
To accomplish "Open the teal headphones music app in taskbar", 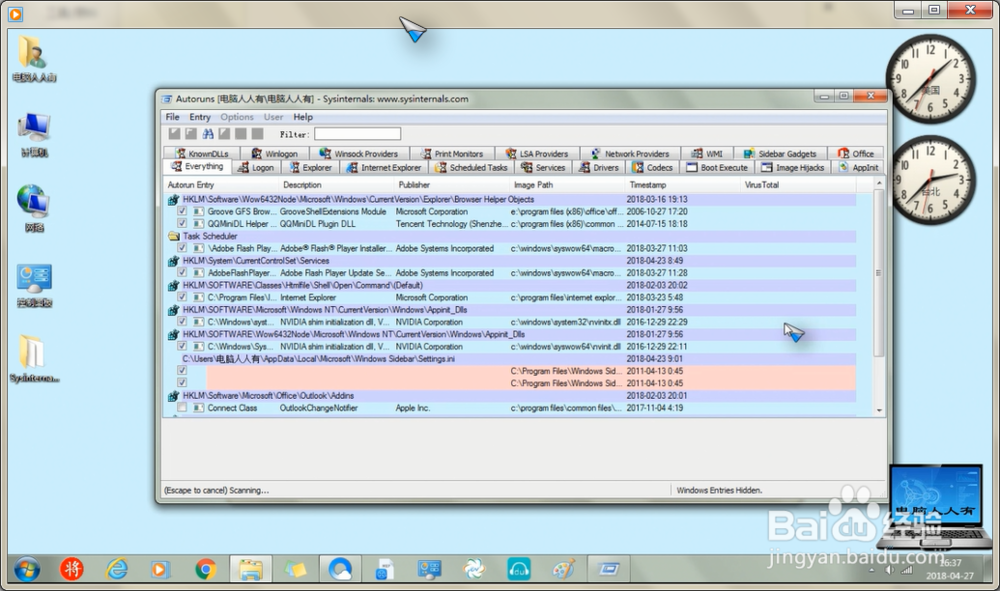I will pyautogui.click(x=518, y=569).
